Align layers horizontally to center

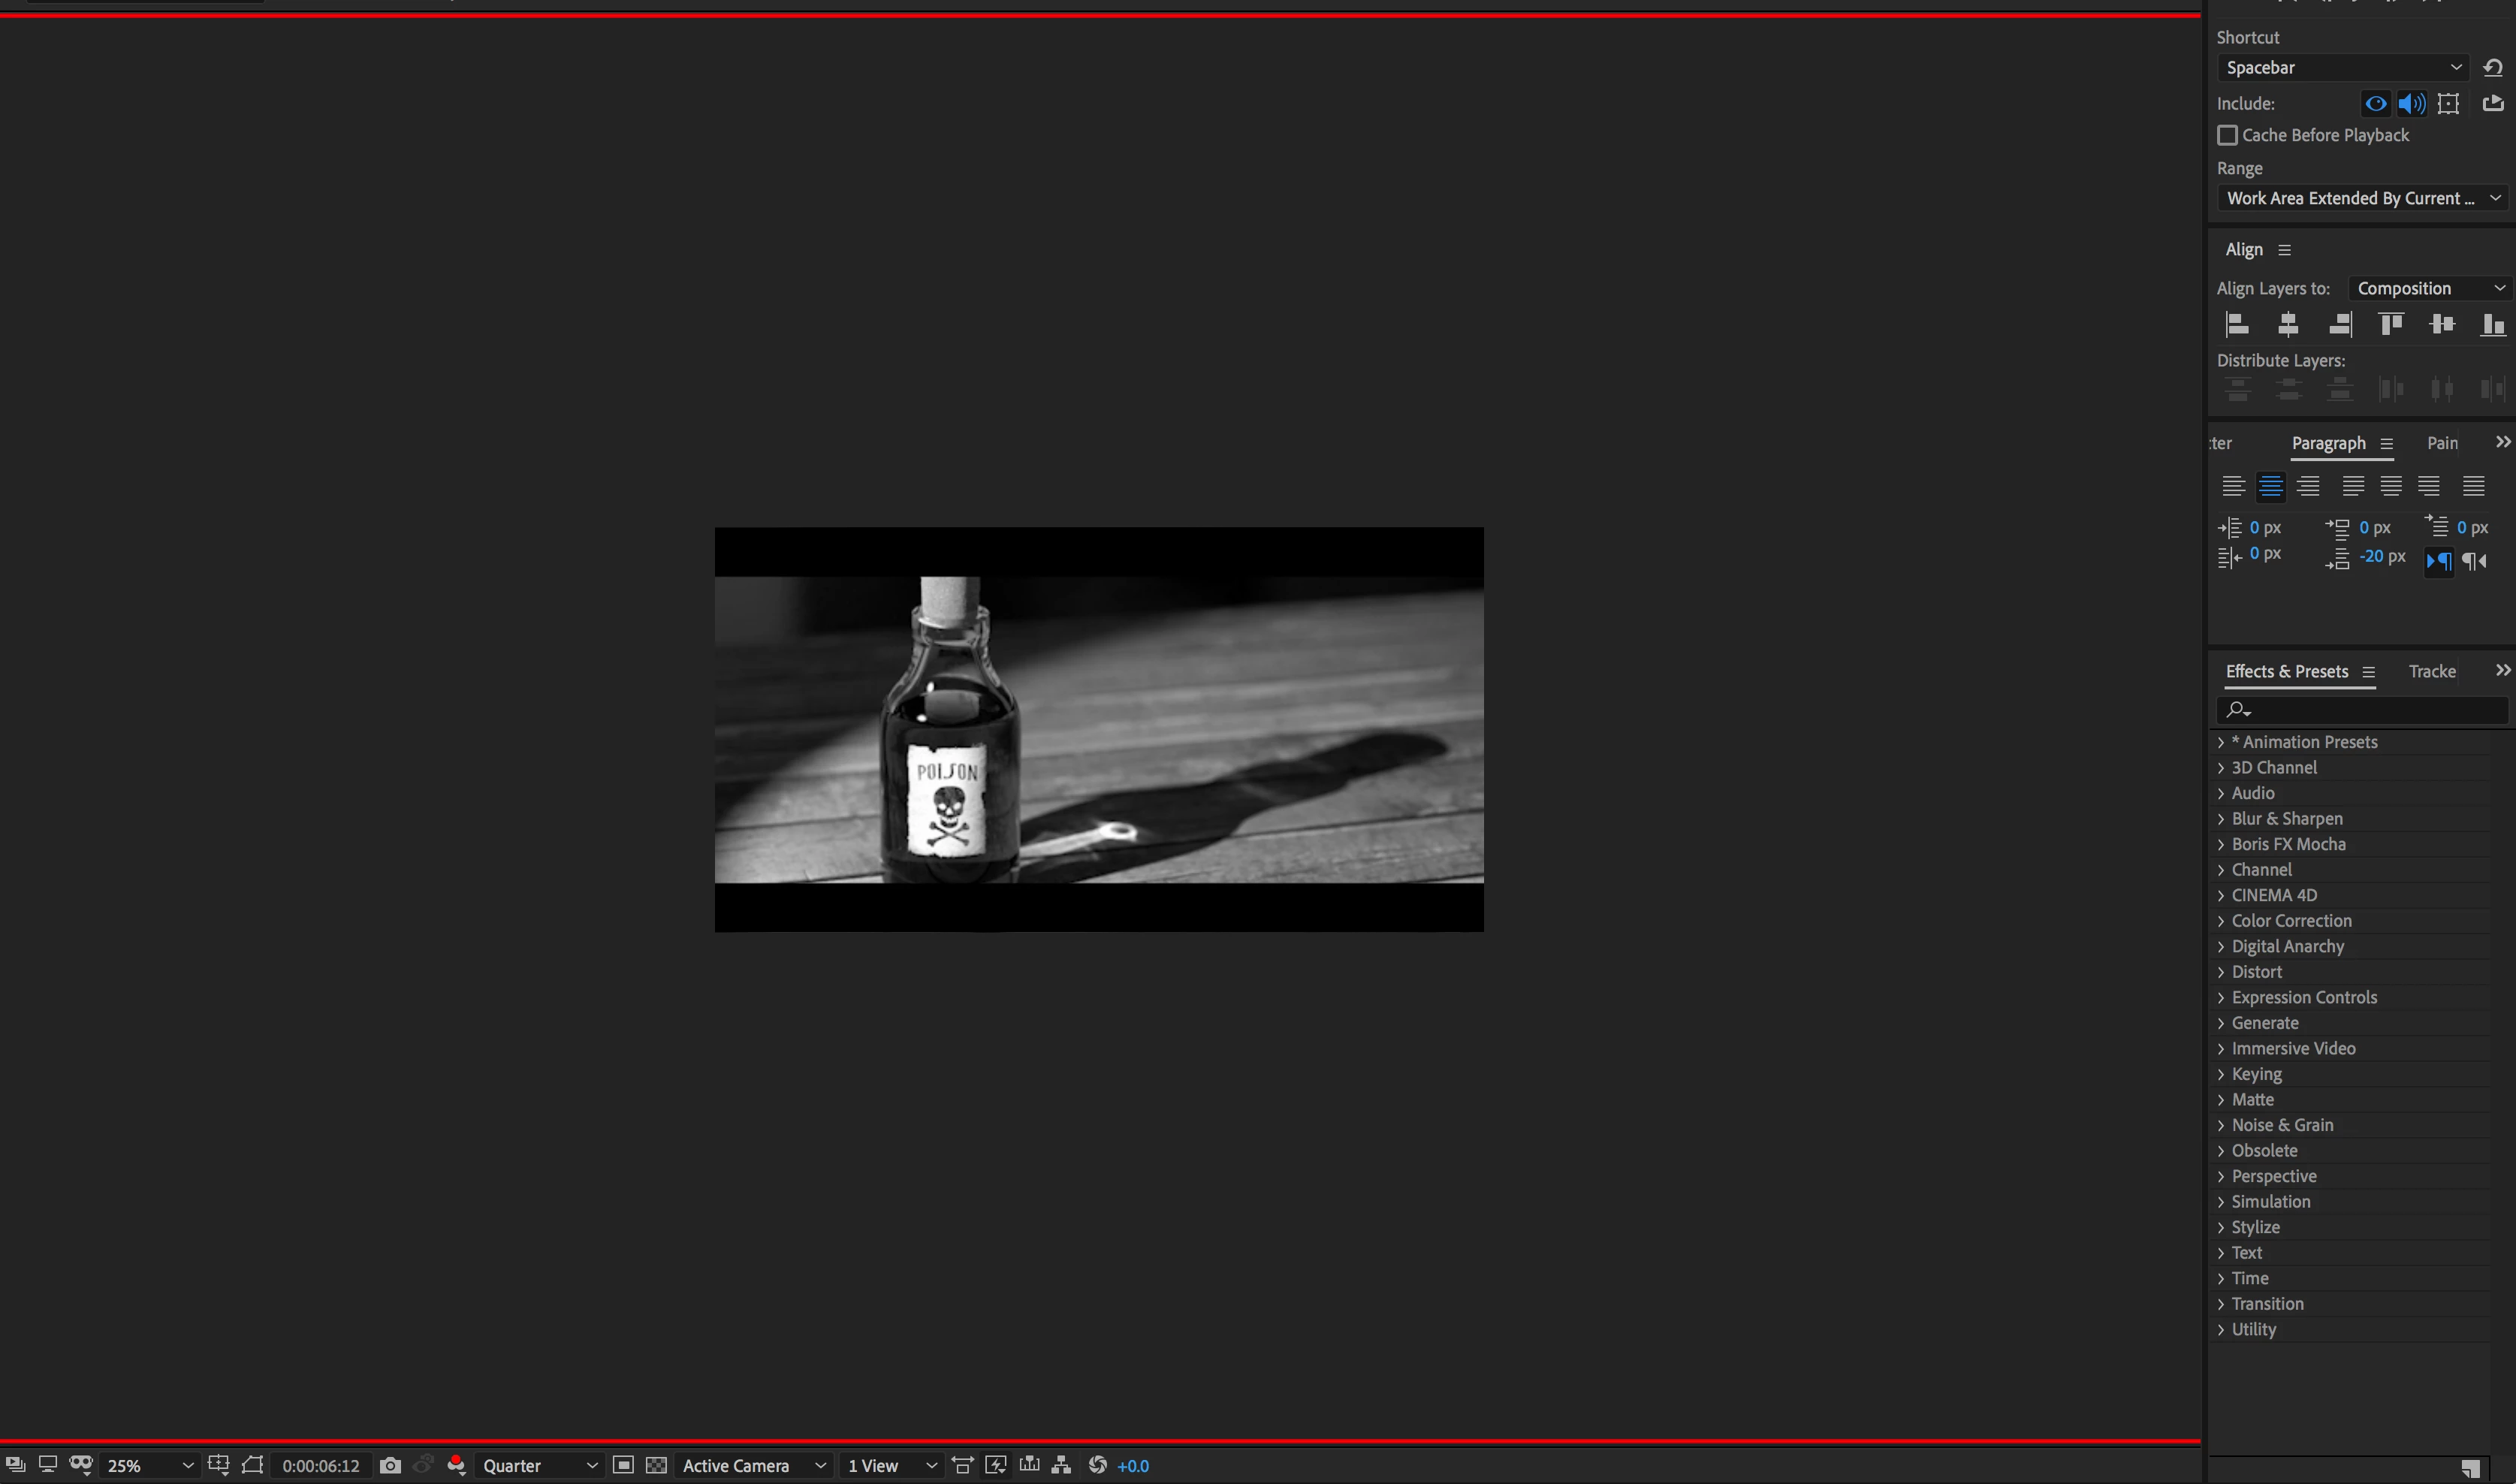click(x=2288, y=324)
